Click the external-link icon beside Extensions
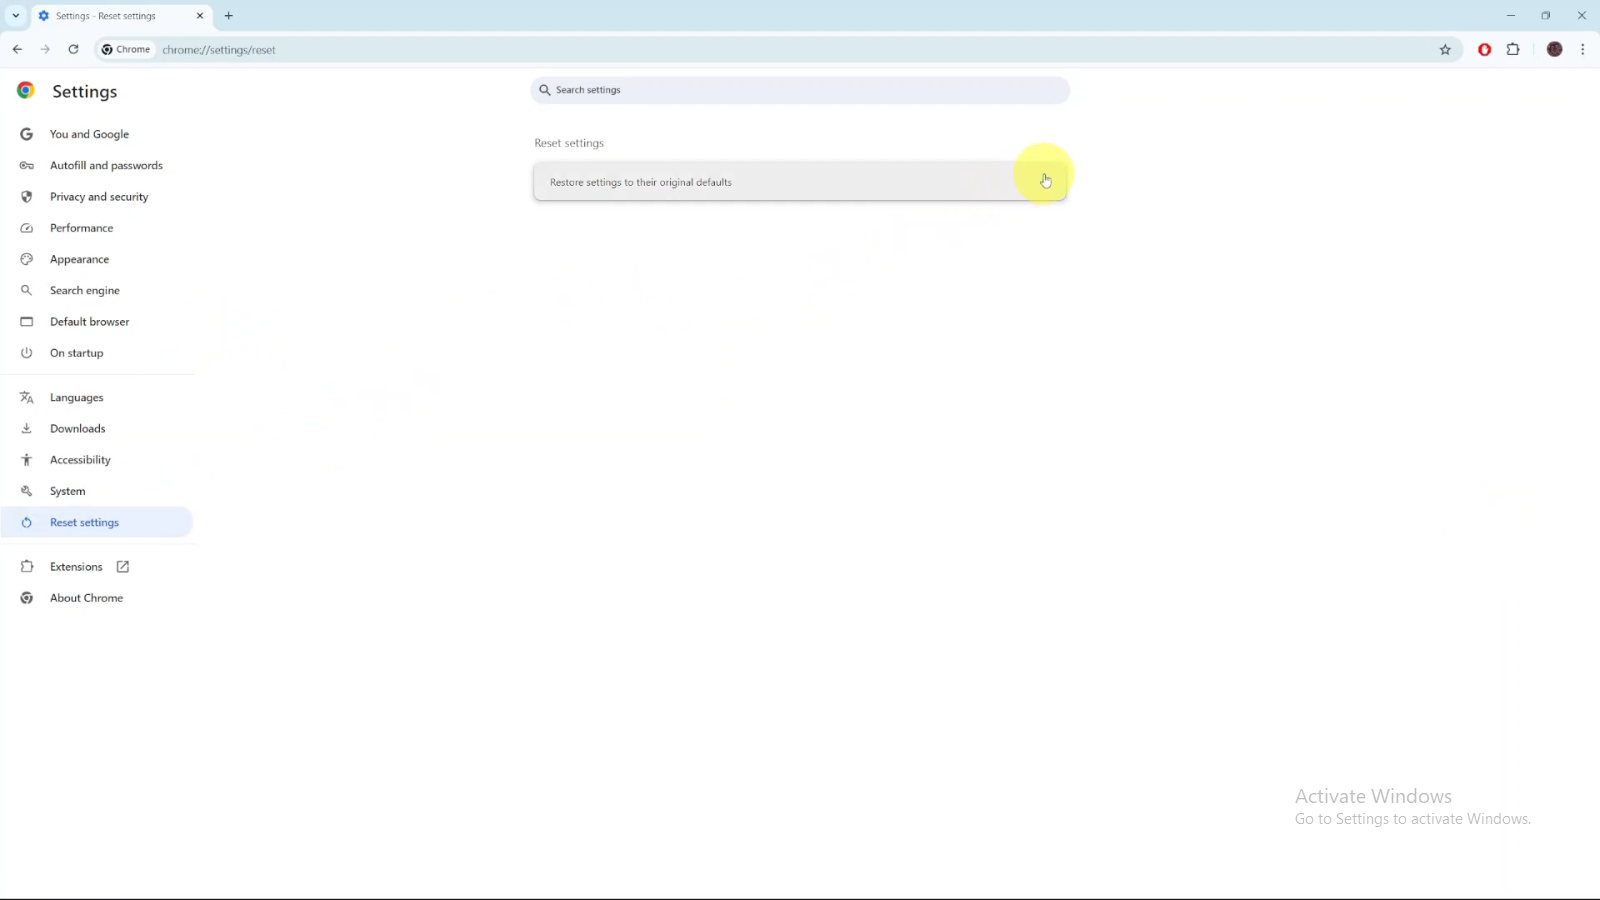This screenshot has height=900, width=1600. pos(123,567)
